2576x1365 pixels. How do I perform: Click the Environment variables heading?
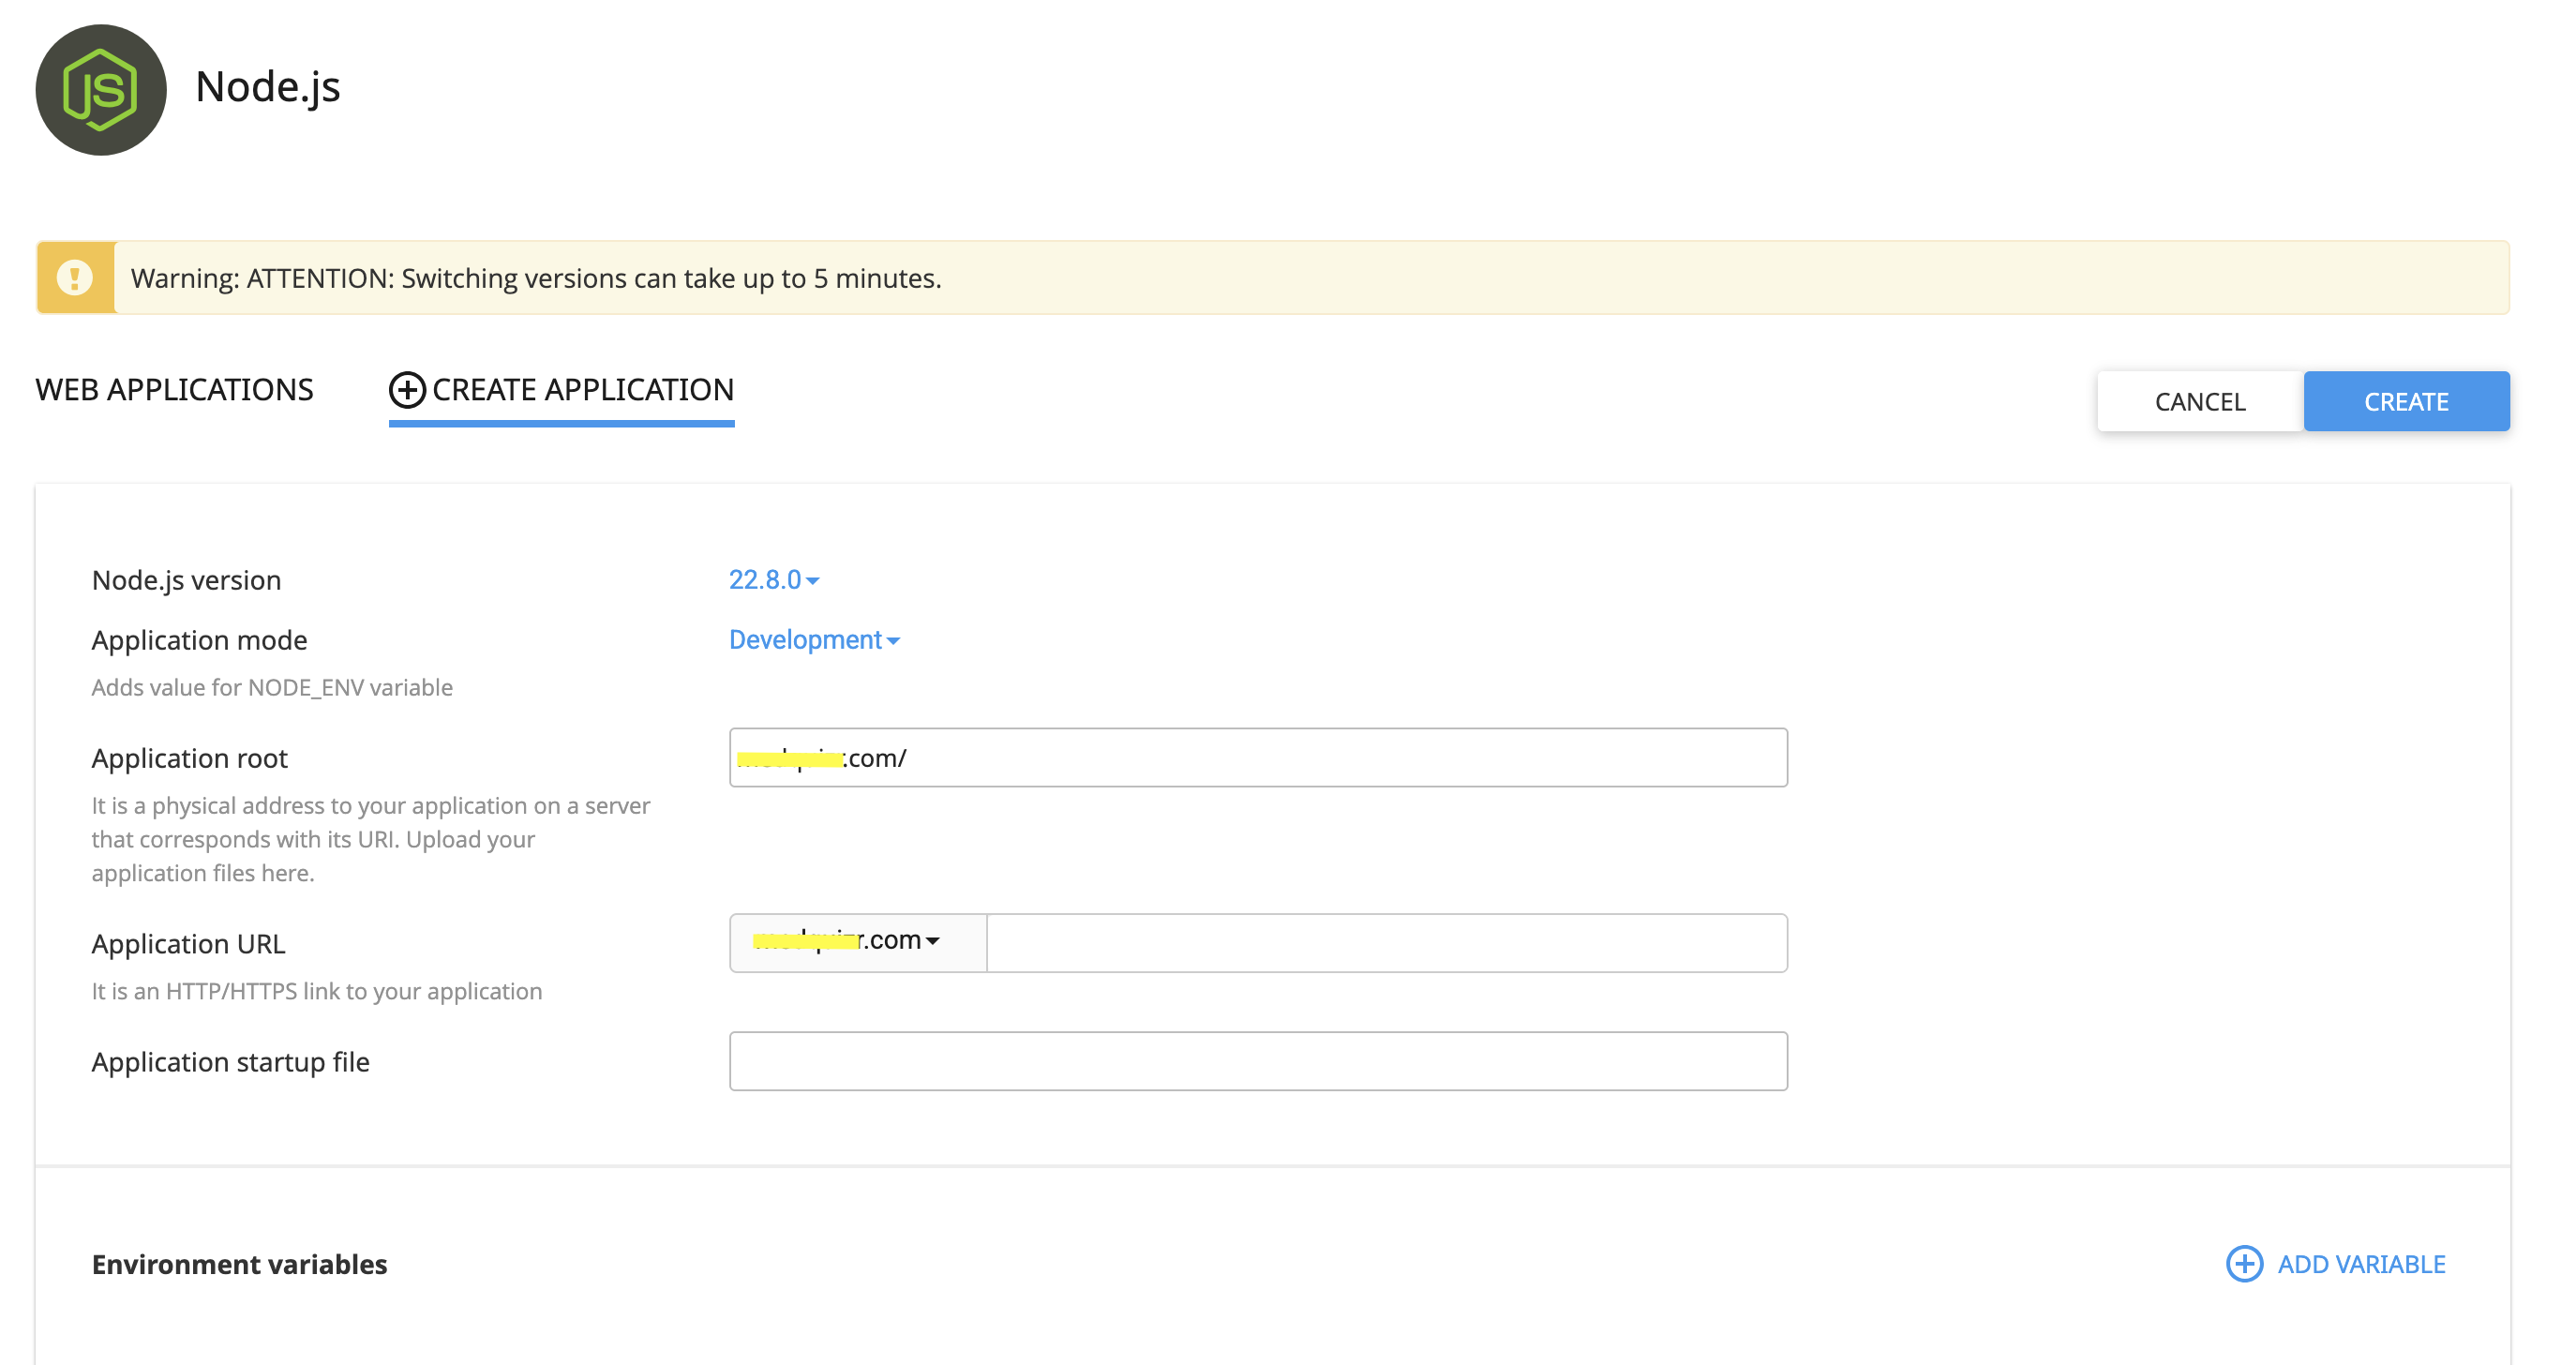coord(239,1264)
